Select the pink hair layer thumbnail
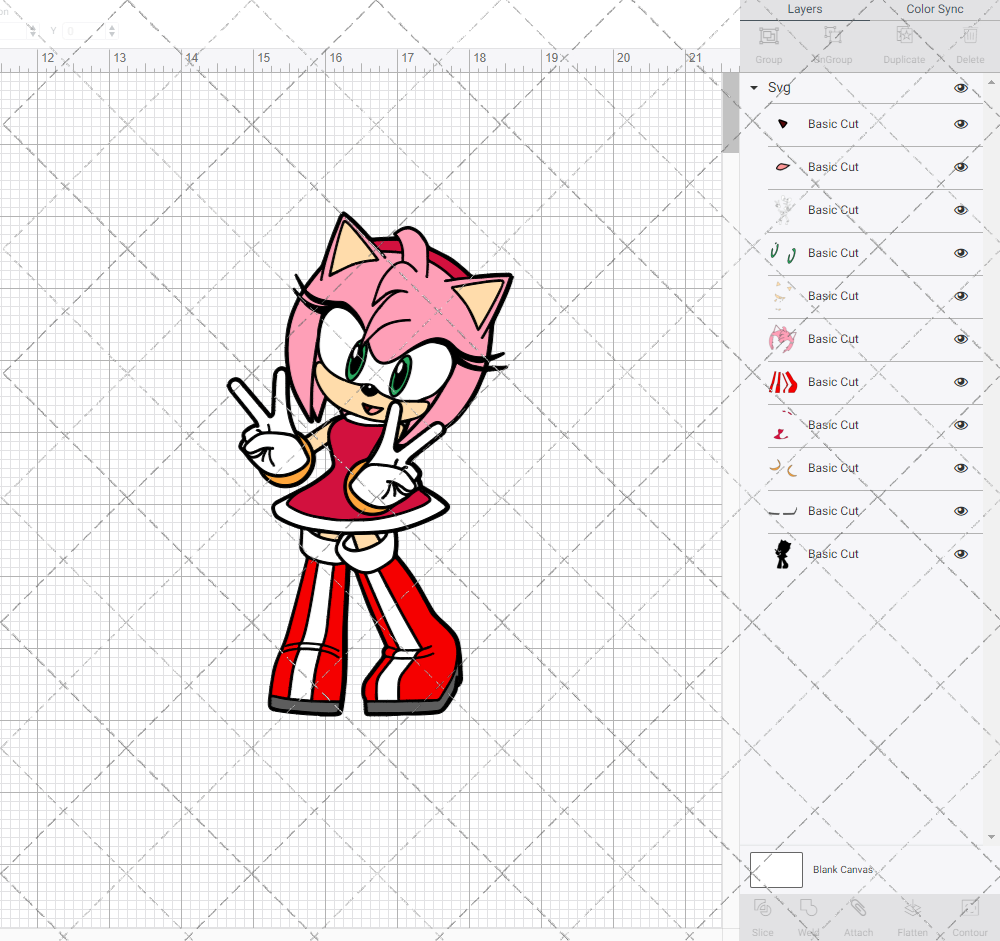1000x941 pixels. [783, 339]
